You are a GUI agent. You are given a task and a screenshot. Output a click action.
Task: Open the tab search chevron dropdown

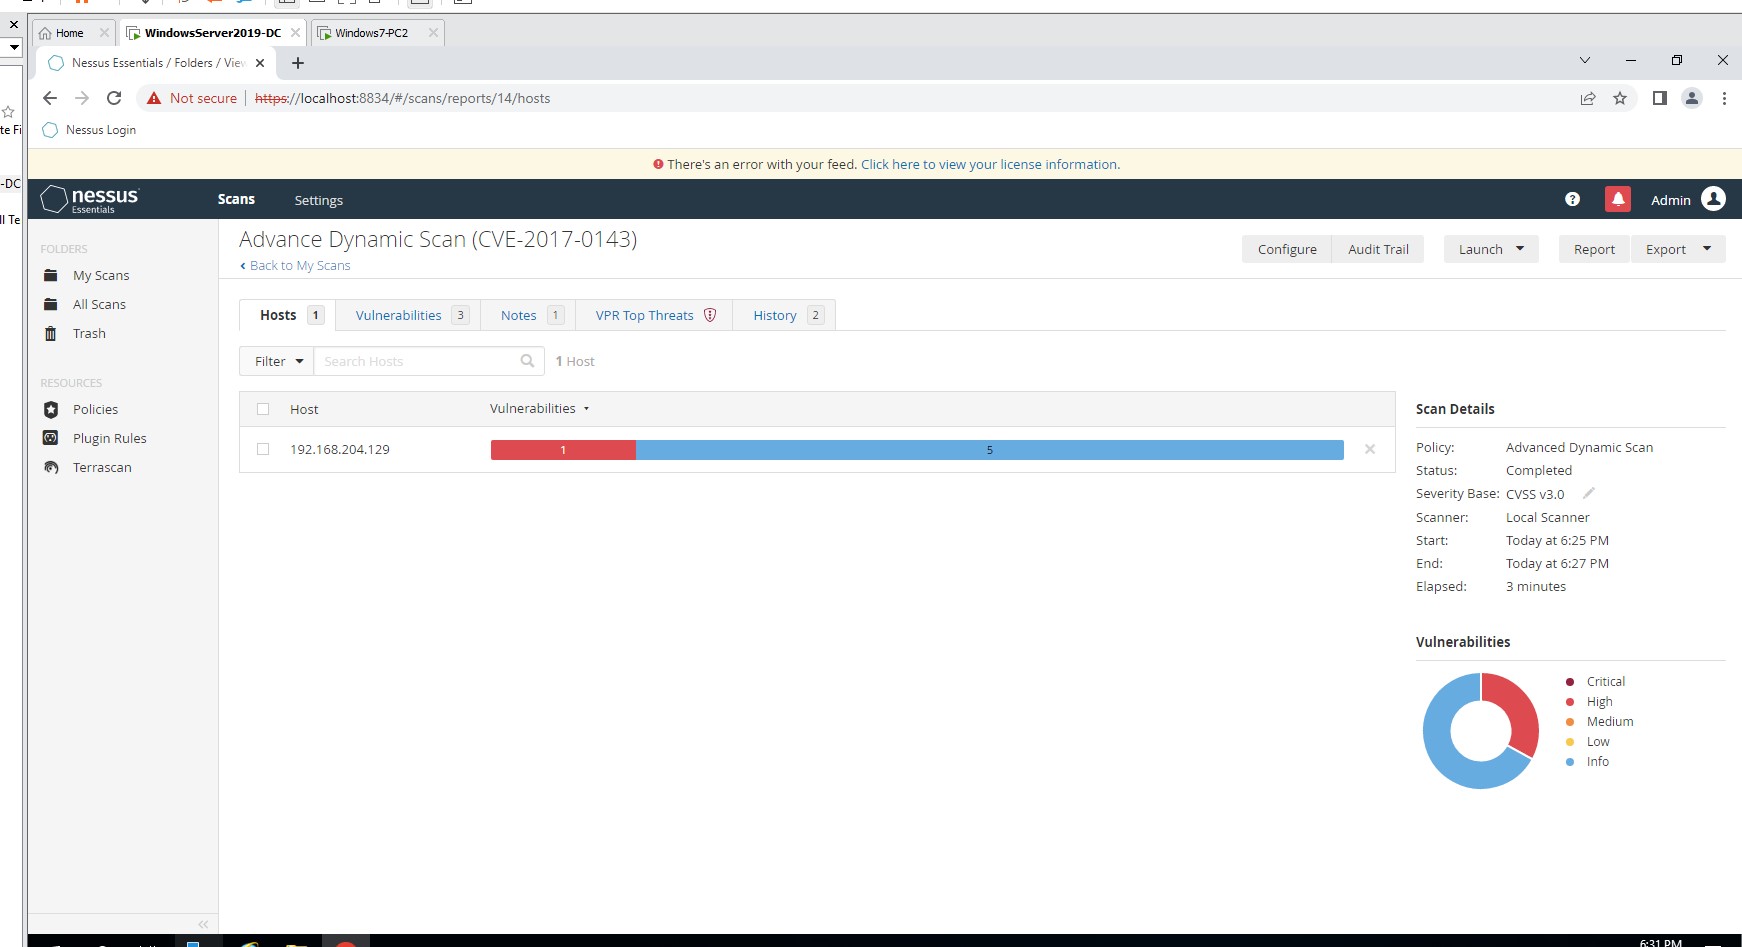1585,60
